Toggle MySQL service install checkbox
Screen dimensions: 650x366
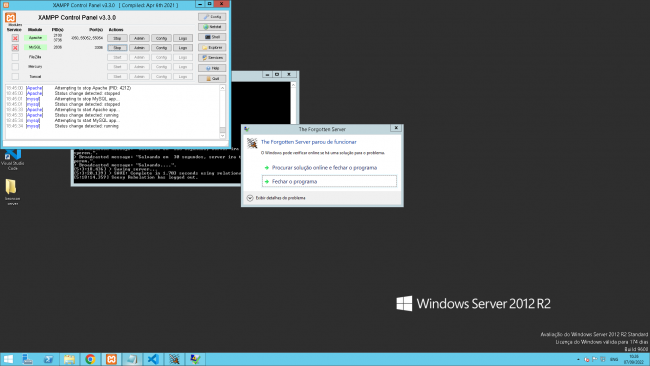[x=15, y=48]
